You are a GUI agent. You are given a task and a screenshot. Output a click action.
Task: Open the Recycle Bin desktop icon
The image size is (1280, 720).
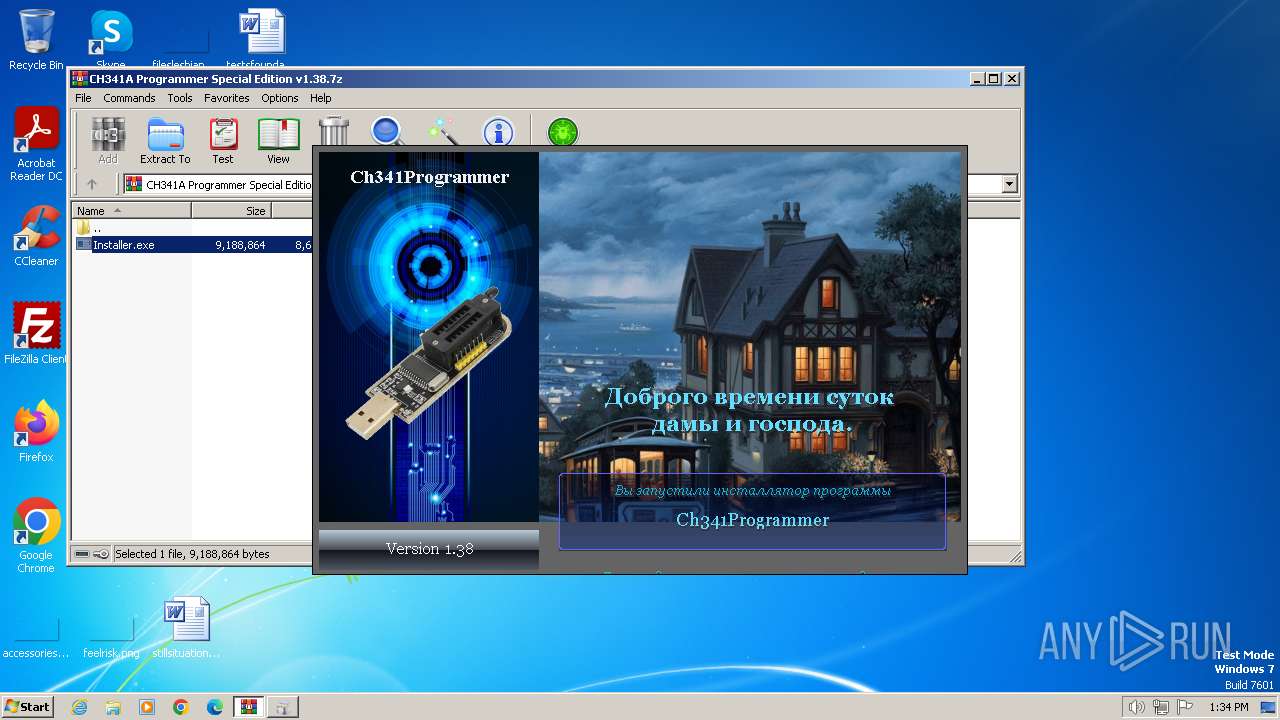click(x=36, y=39)
